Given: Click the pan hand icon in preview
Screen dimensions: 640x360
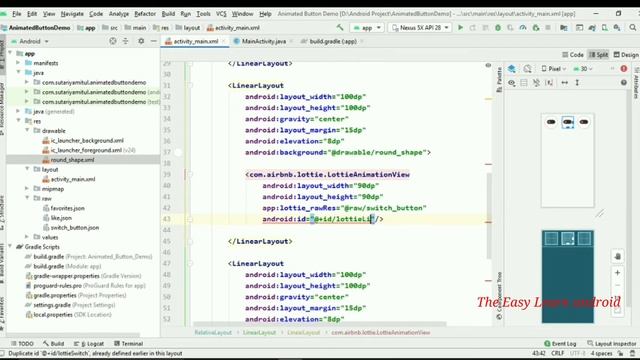Looking at the screenshot, I should tap(617, 256).
